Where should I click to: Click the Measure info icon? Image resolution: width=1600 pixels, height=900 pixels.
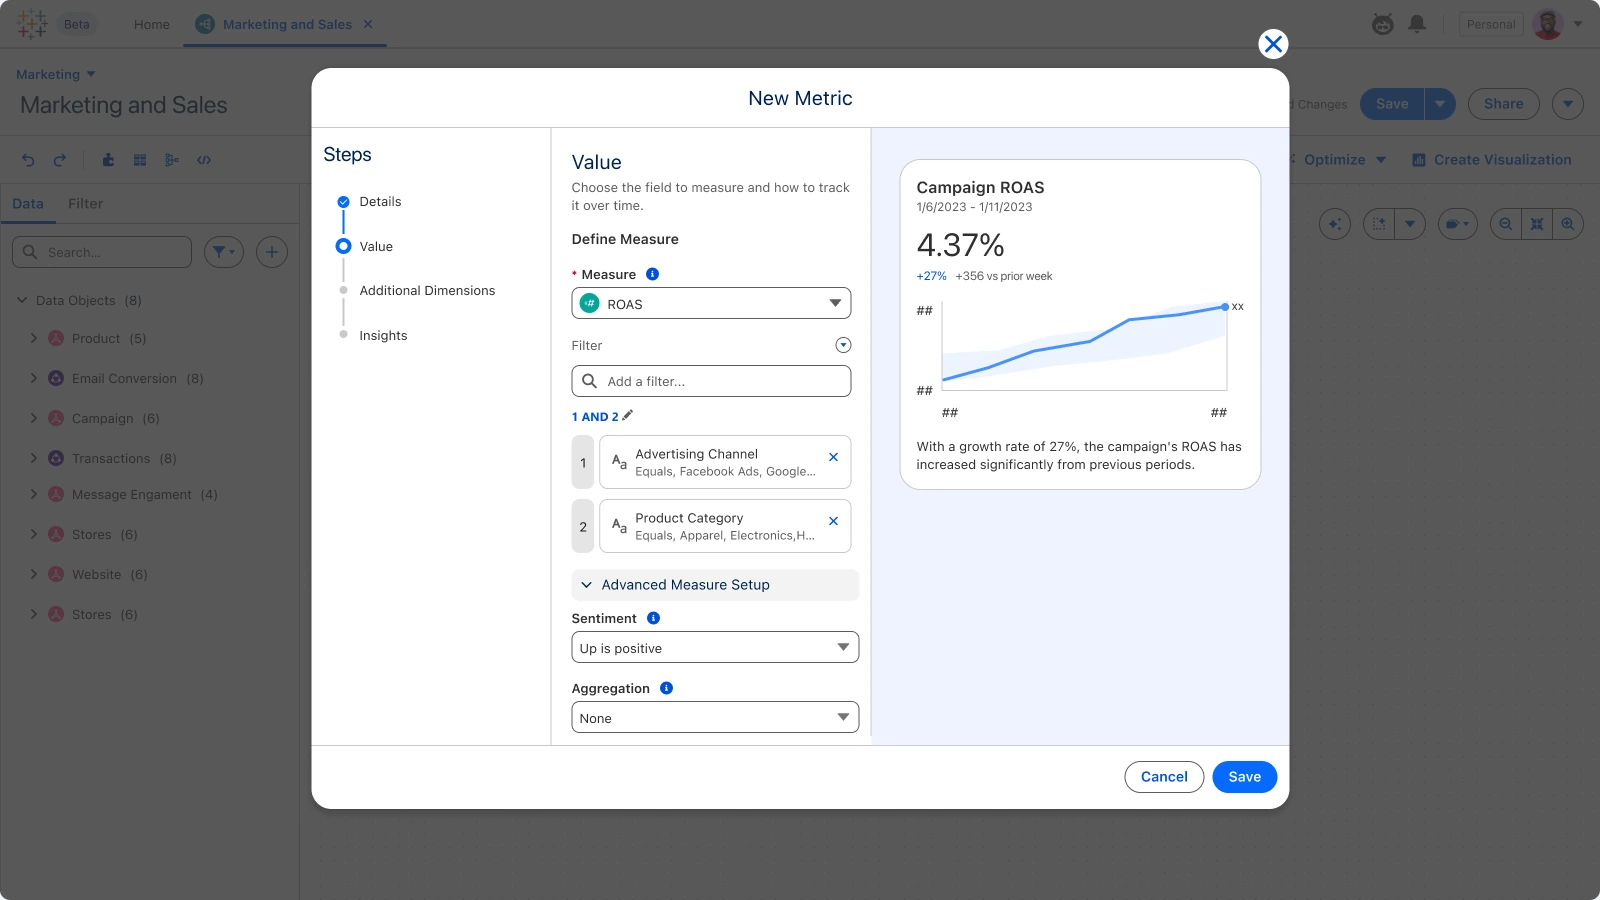click(652, 274)
